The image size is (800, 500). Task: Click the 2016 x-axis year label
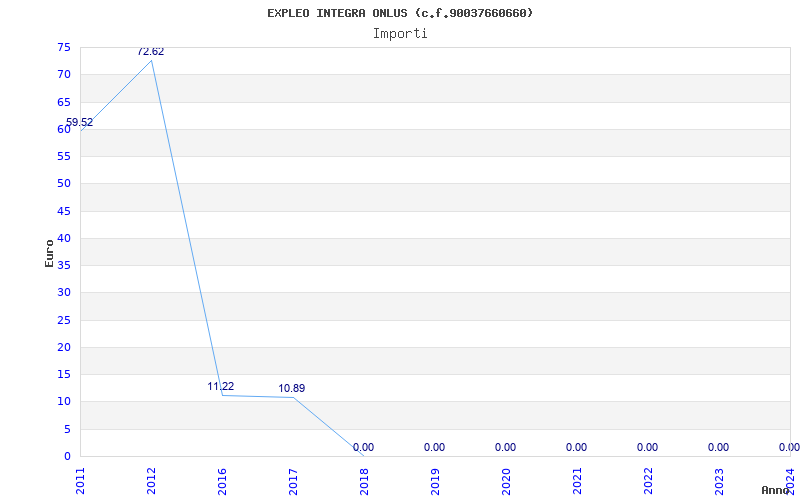pos(222,480)
